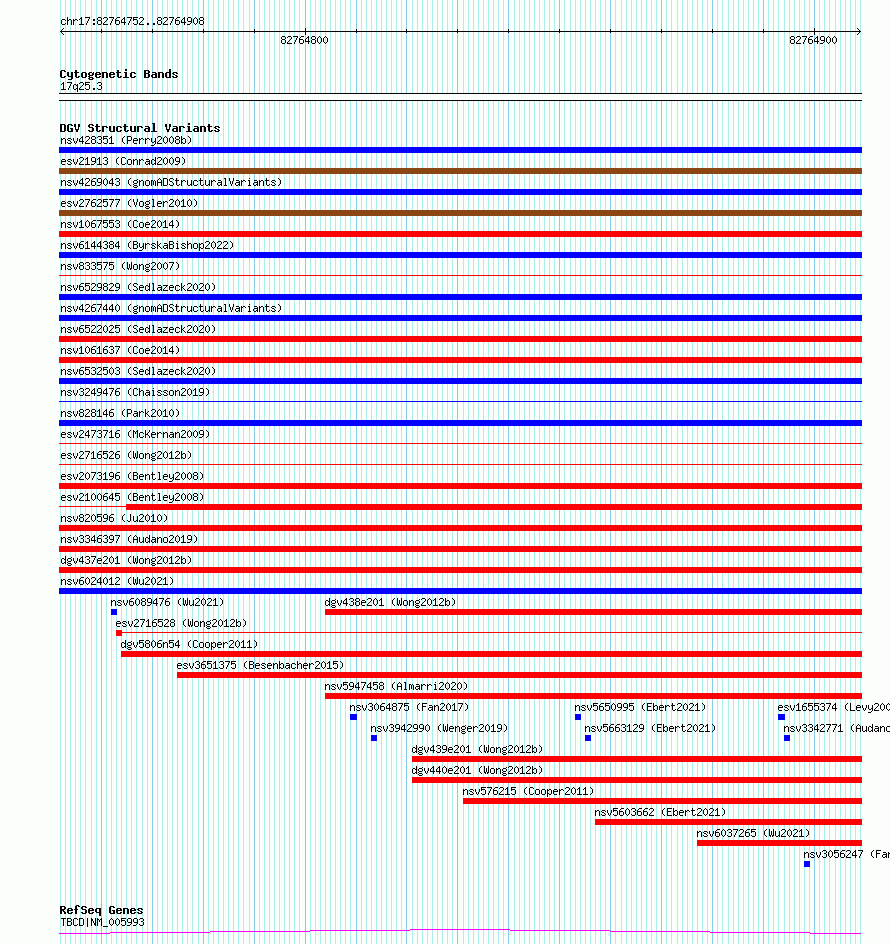
Task: Click the TBCD|NM_005993 gene label
Action: tap(102, 922)
